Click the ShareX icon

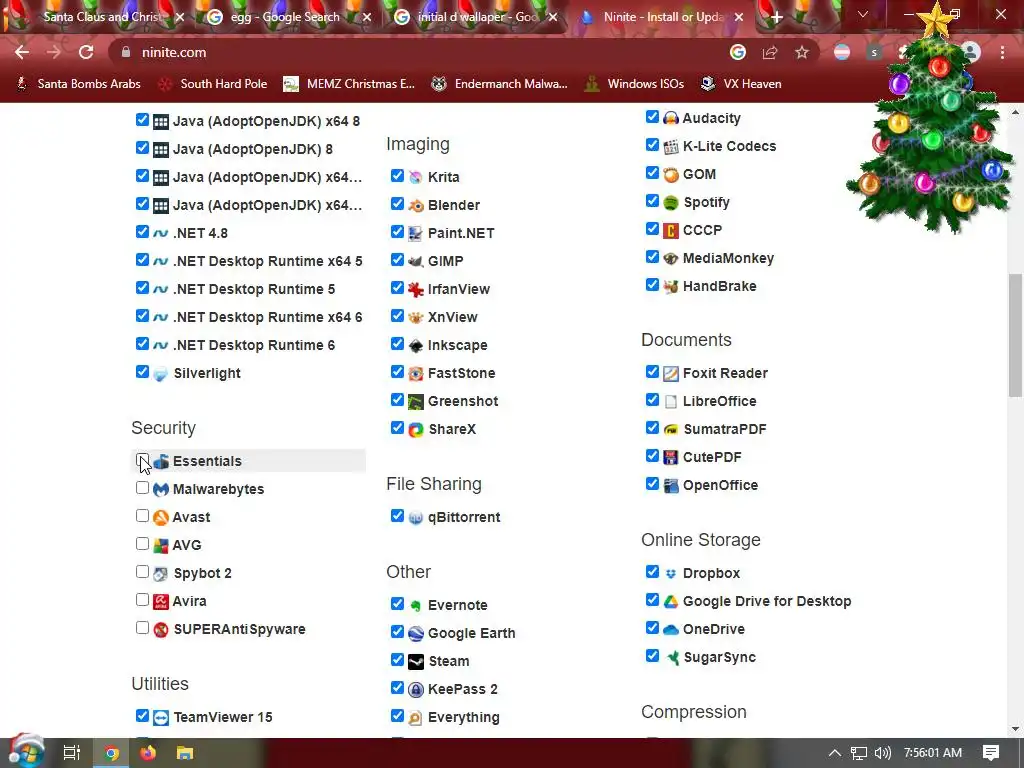pyautogui.click(x=415, y=430)
